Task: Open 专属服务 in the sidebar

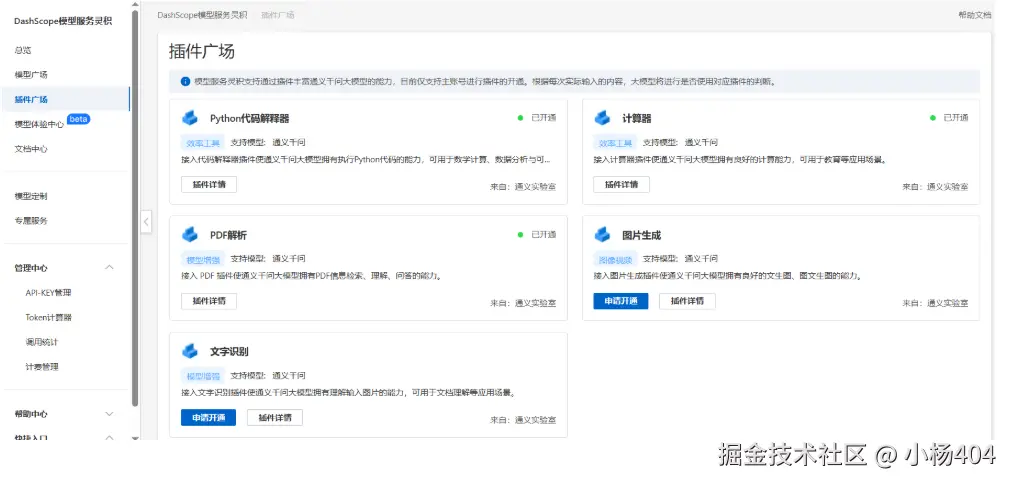Action: coord(31,221)
